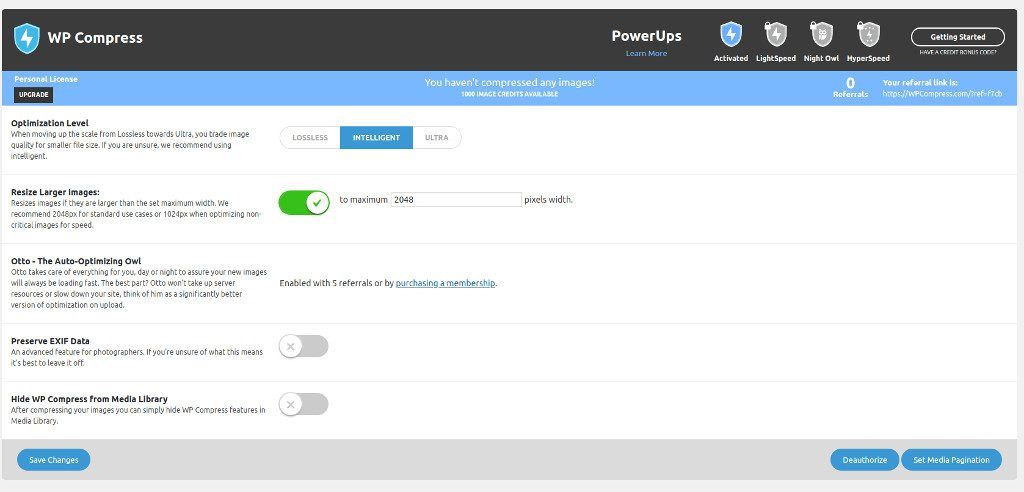Click the maximum pixels width field
The height and width of the screenshot is (492, 1024).
pos(456,200)
